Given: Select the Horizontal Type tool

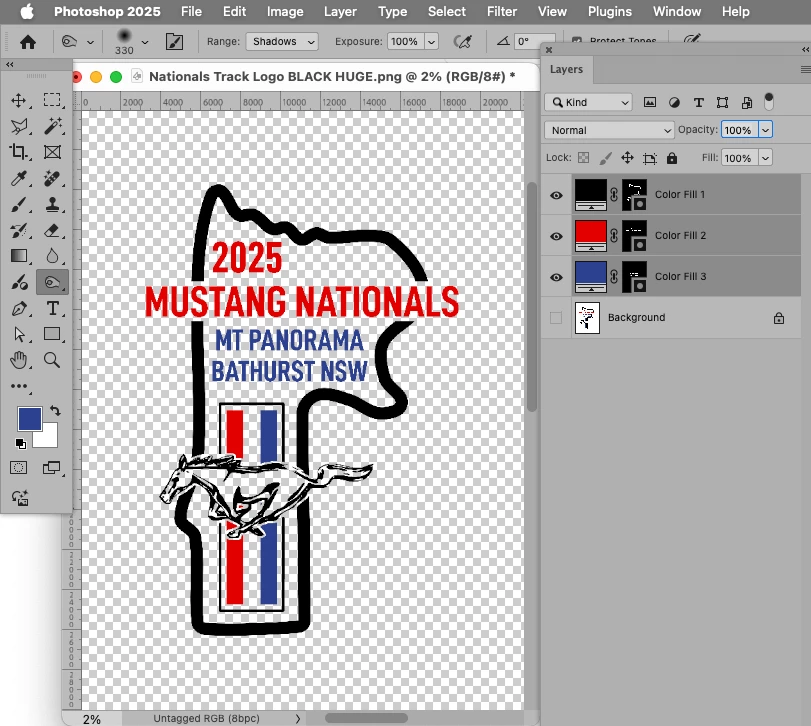Looking at the screenshot, I should pos(52,309).
